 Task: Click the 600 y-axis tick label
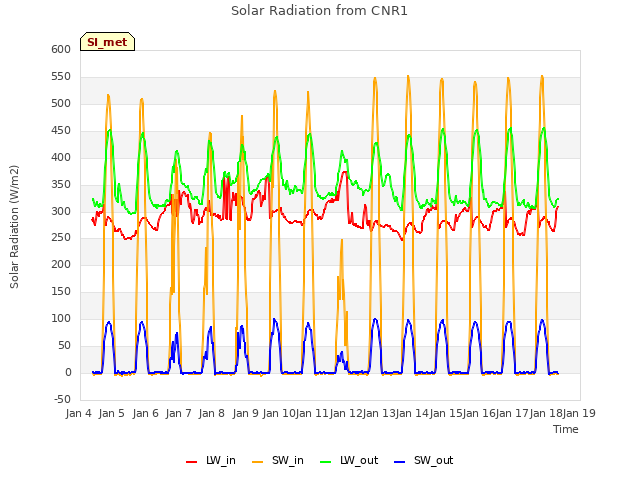point(61,49)
